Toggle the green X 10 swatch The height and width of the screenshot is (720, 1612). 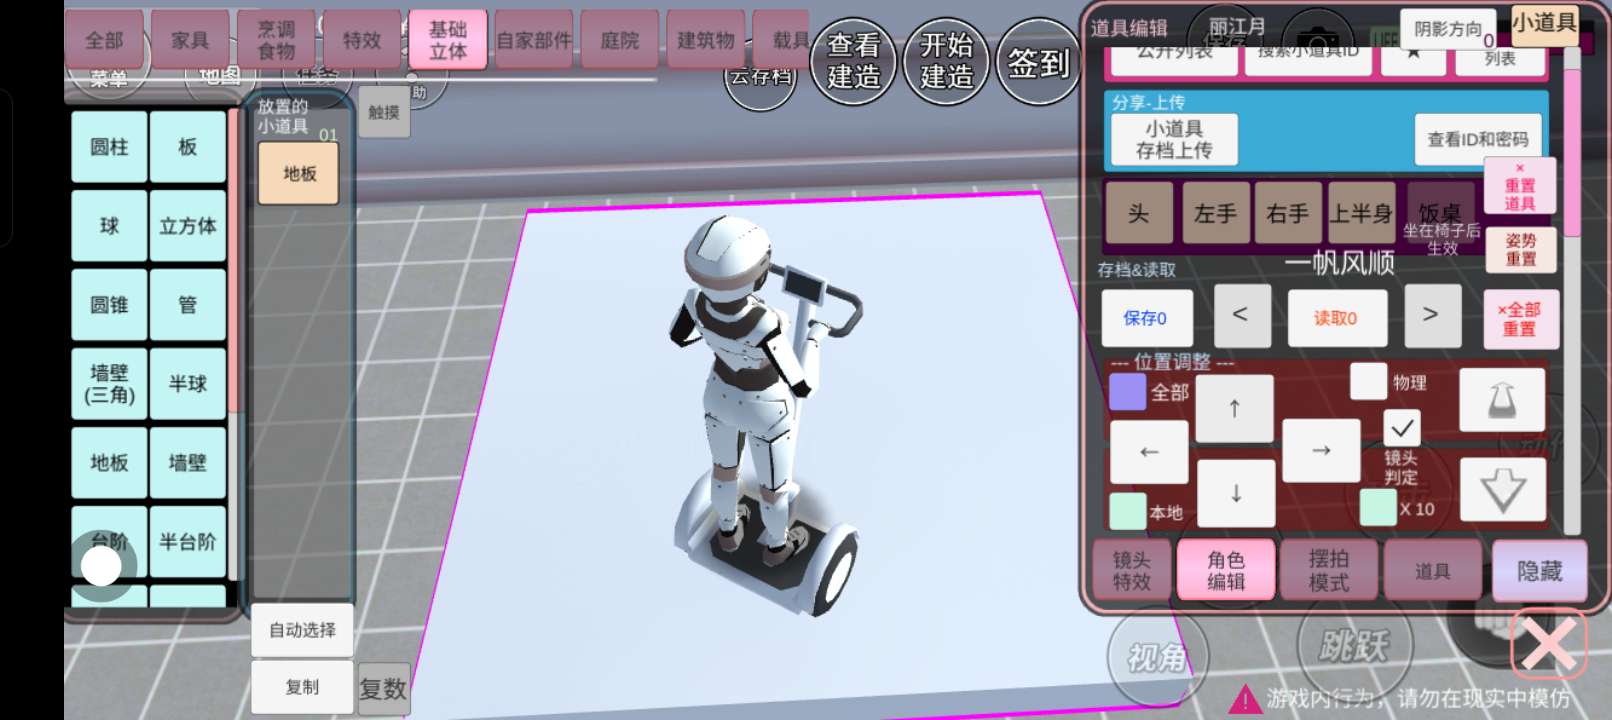pyautogui.click(x=1378, y=507)
